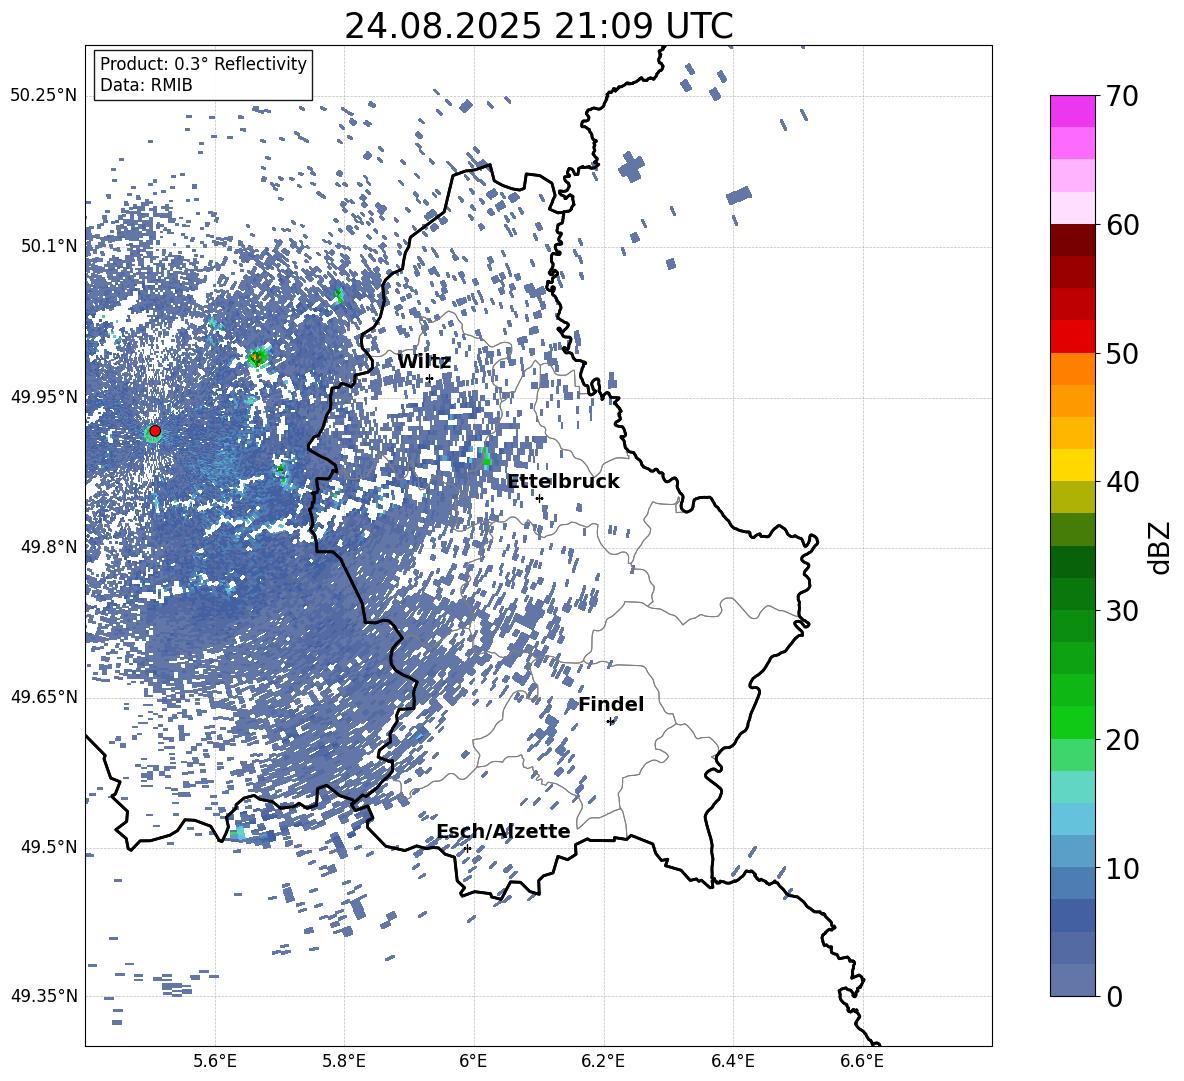Click the dark maroon colorbar swatch just below 60
Screen dimensions: 1184x1081
coord(1073,240)
